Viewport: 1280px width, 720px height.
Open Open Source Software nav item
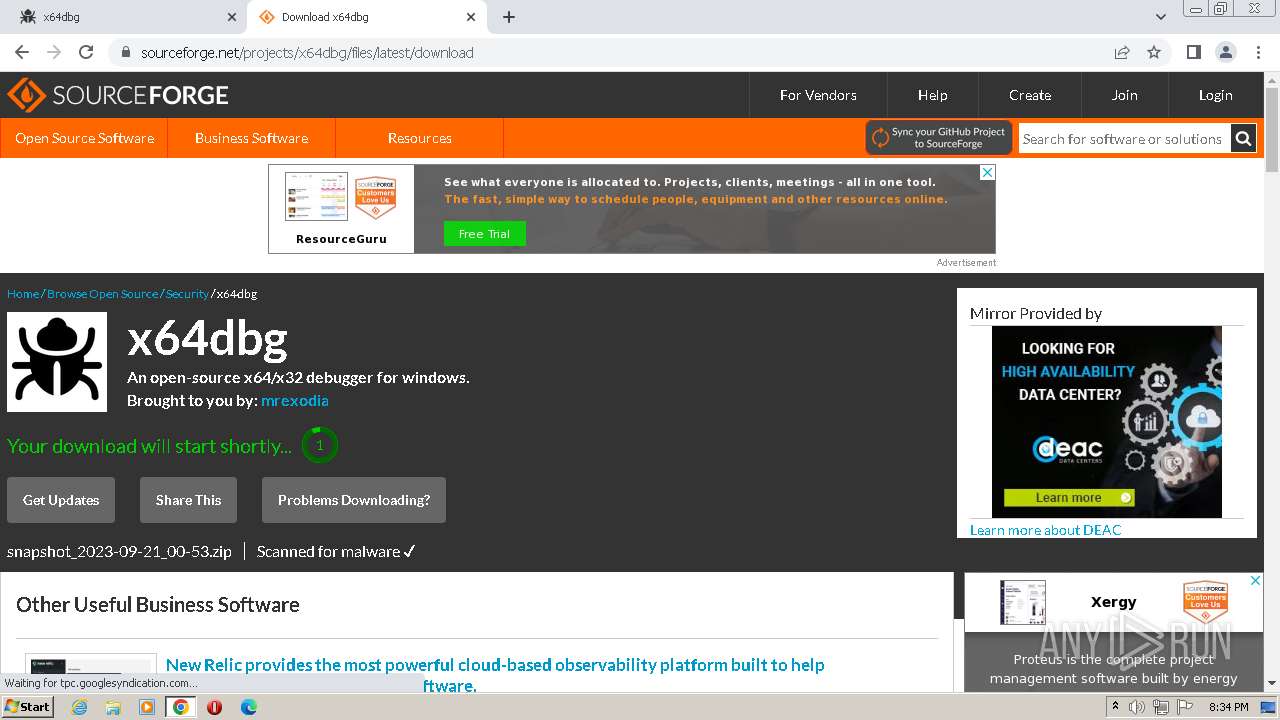tap(84, 138)
